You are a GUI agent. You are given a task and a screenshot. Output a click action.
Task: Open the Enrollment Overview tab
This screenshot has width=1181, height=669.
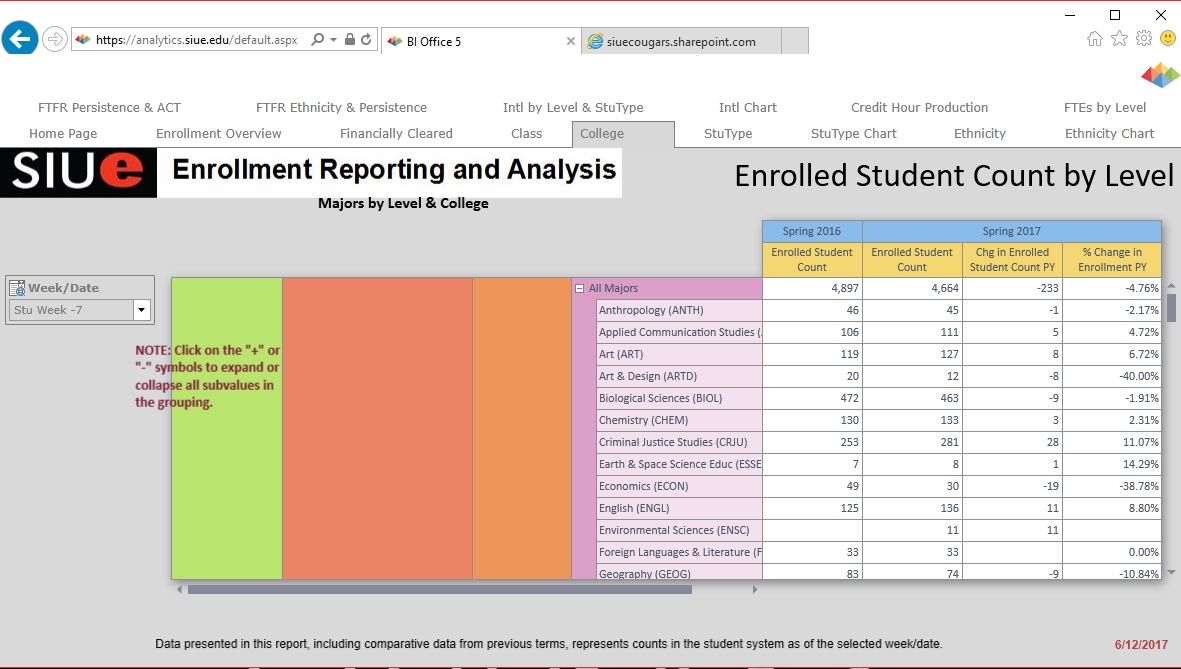218,134
